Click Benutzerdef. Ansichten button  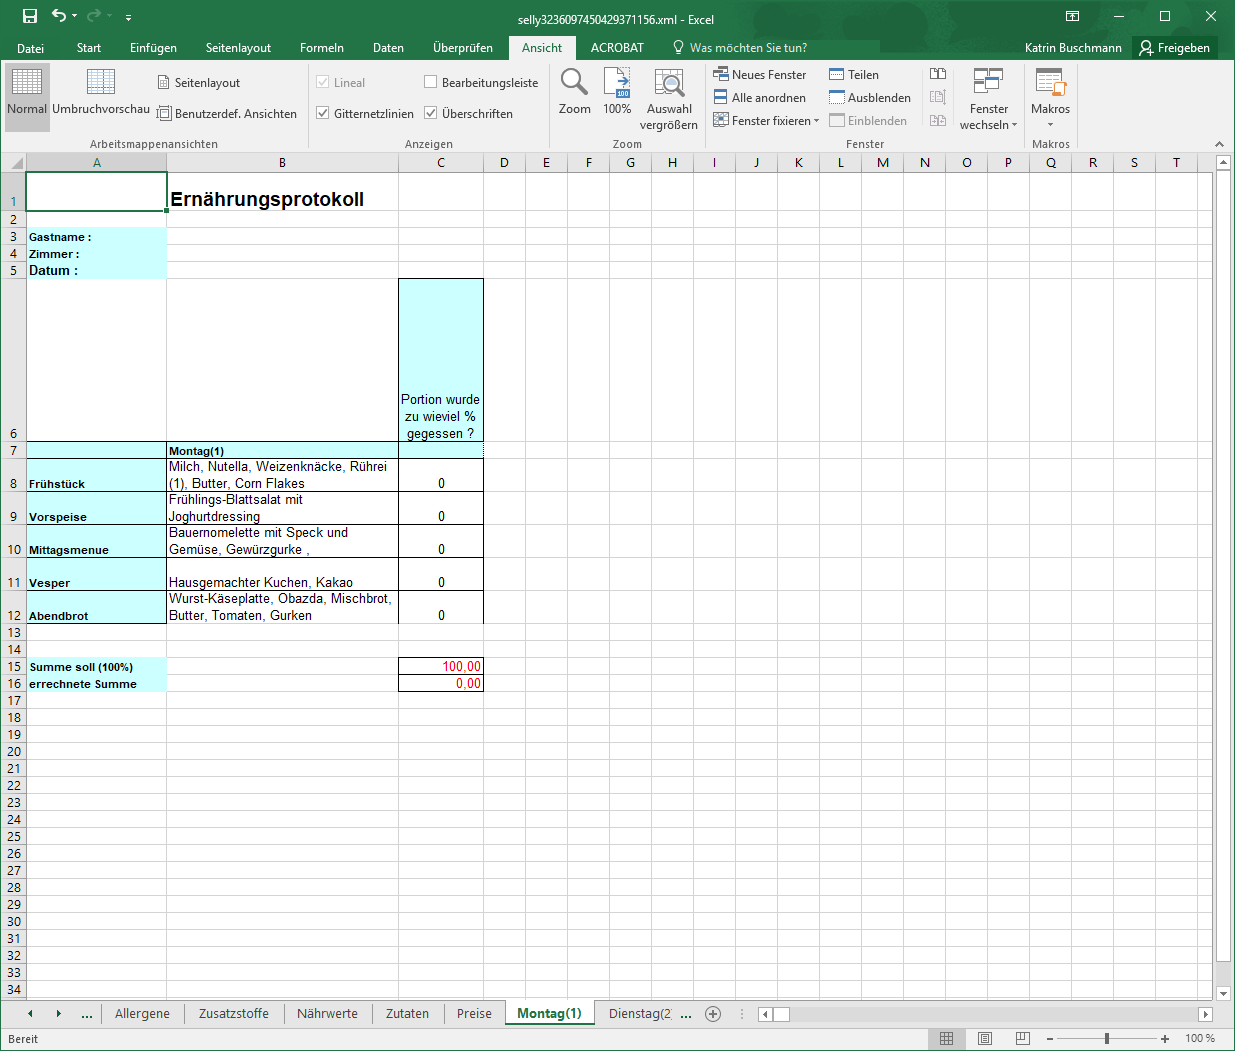227,114
